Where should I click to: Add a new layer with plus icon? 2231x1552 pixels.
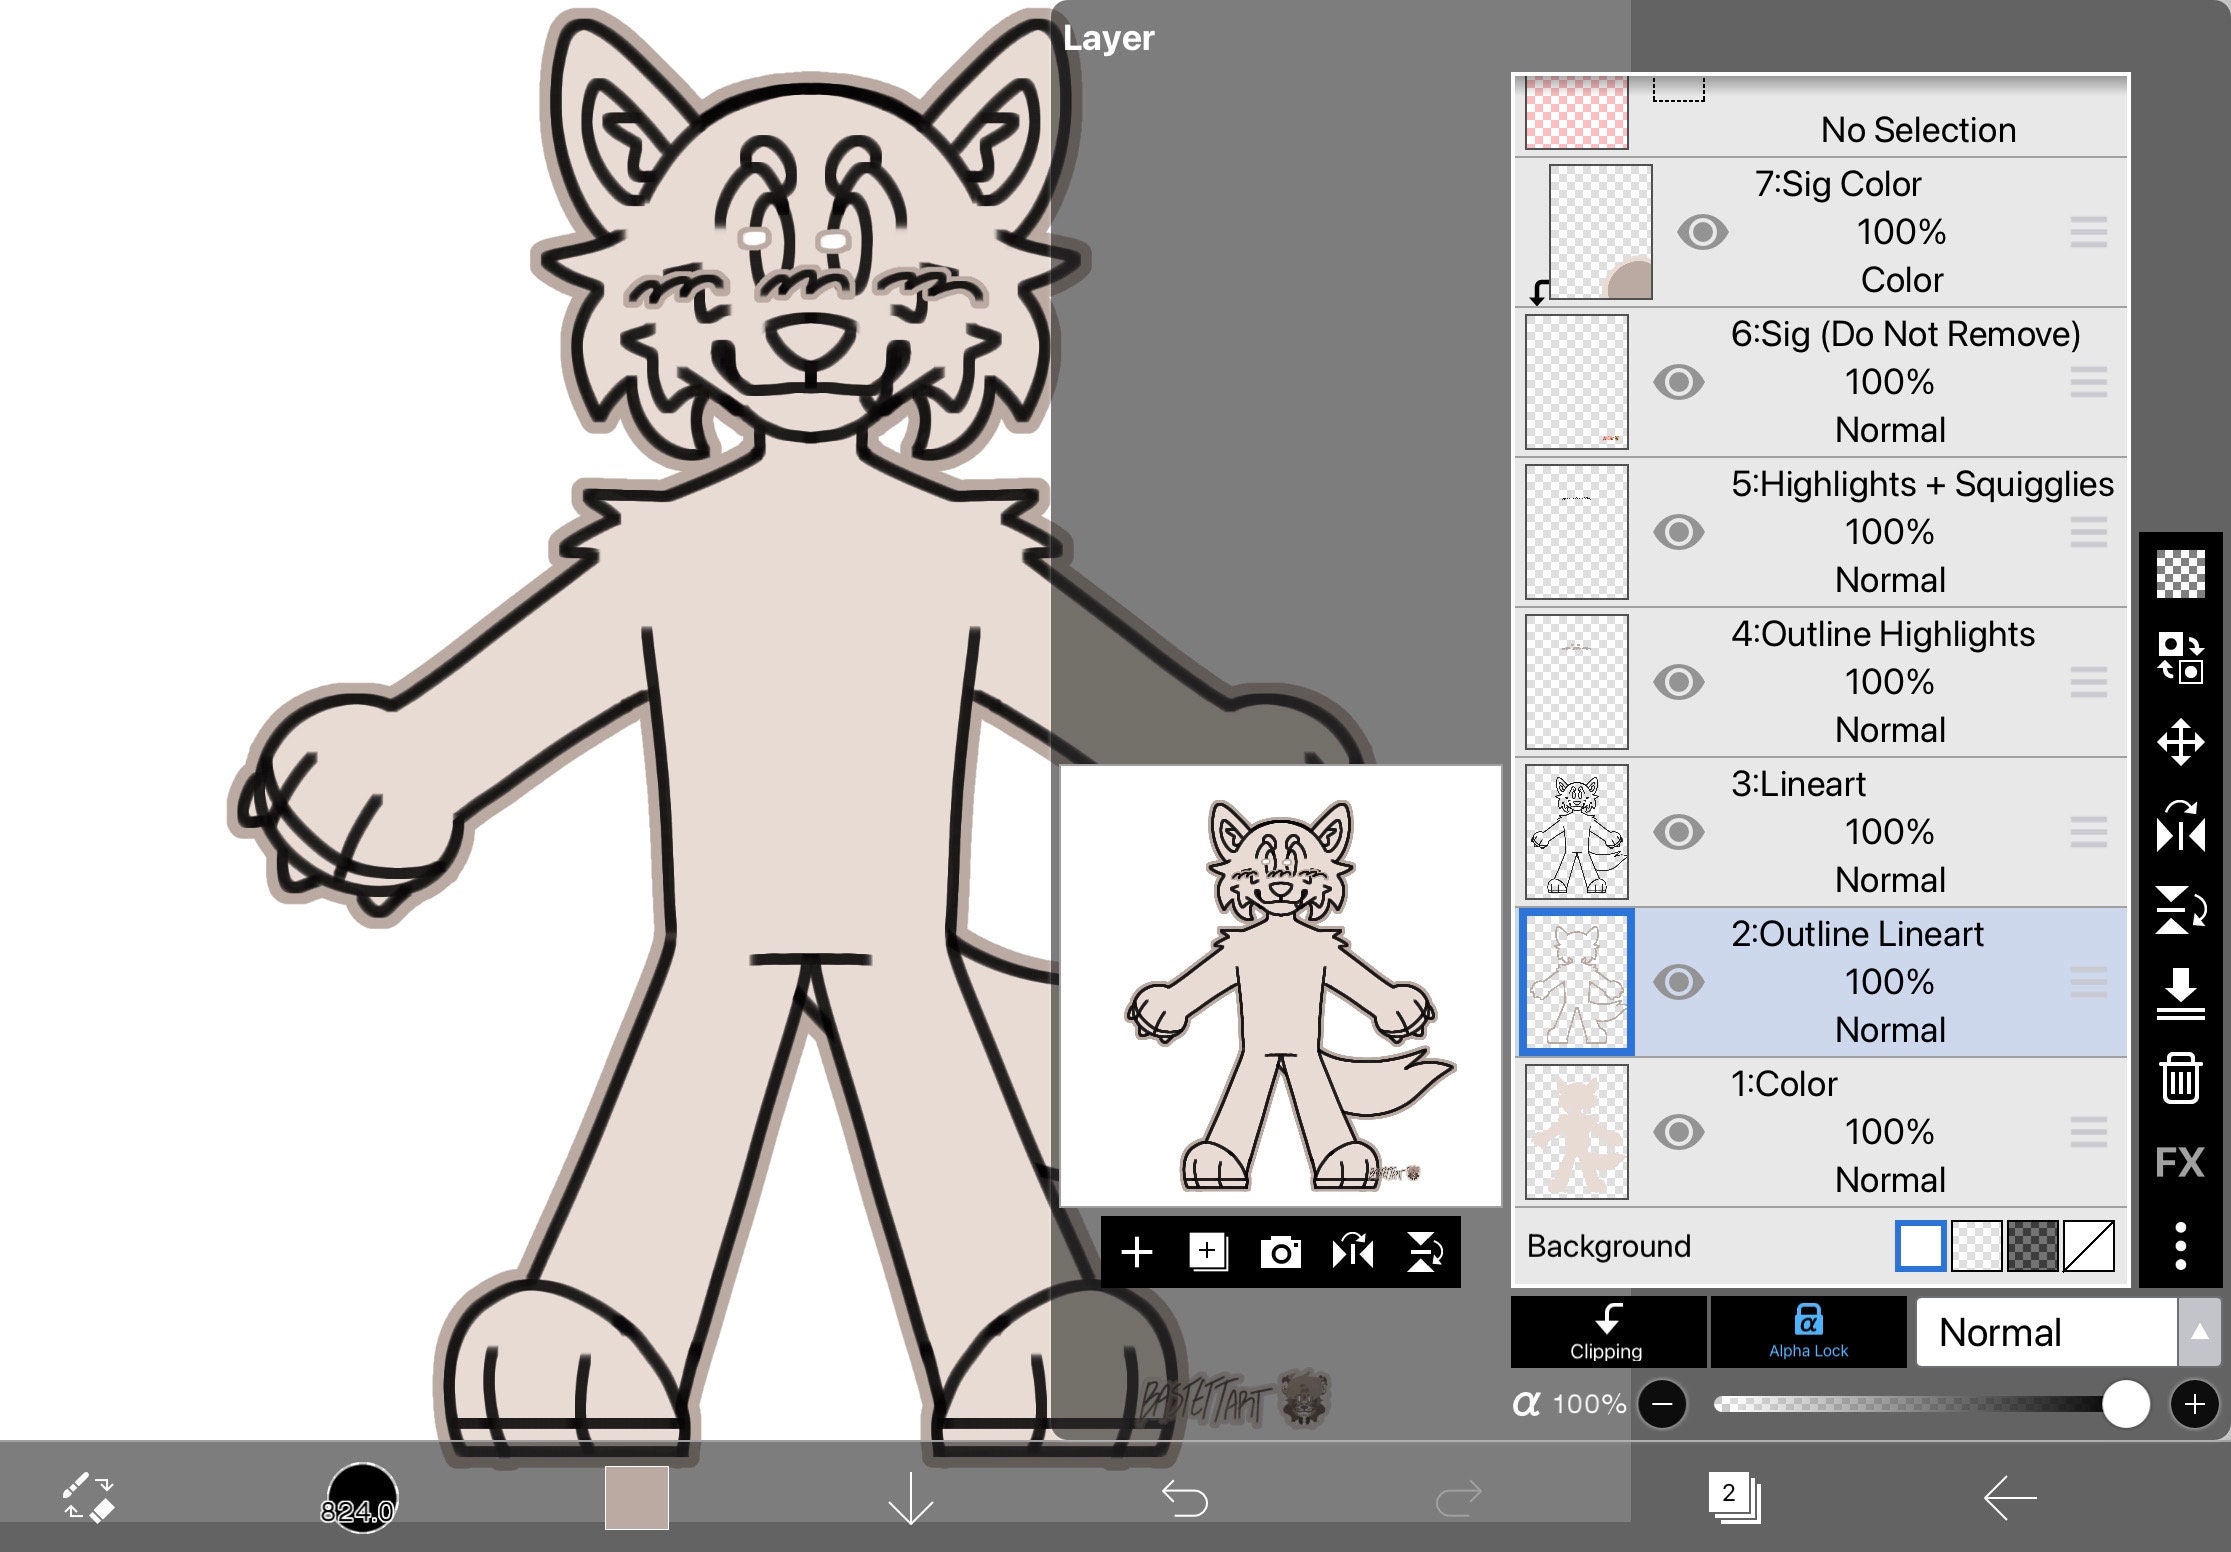click(1137, 1252)
